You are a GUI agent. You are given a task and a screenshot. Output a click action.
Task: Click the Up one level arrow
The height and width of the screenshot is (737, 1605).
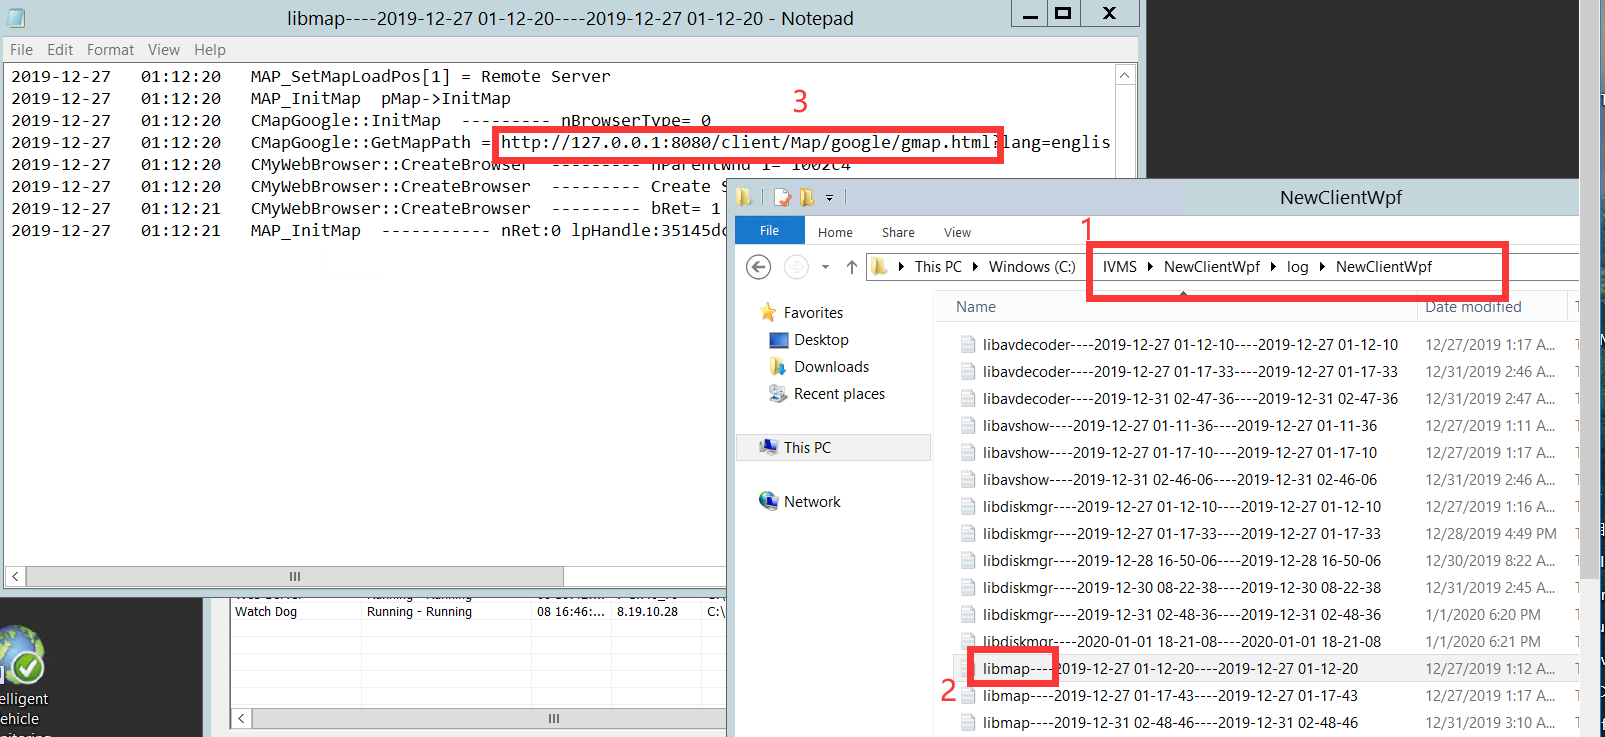[x=851, y=267]
